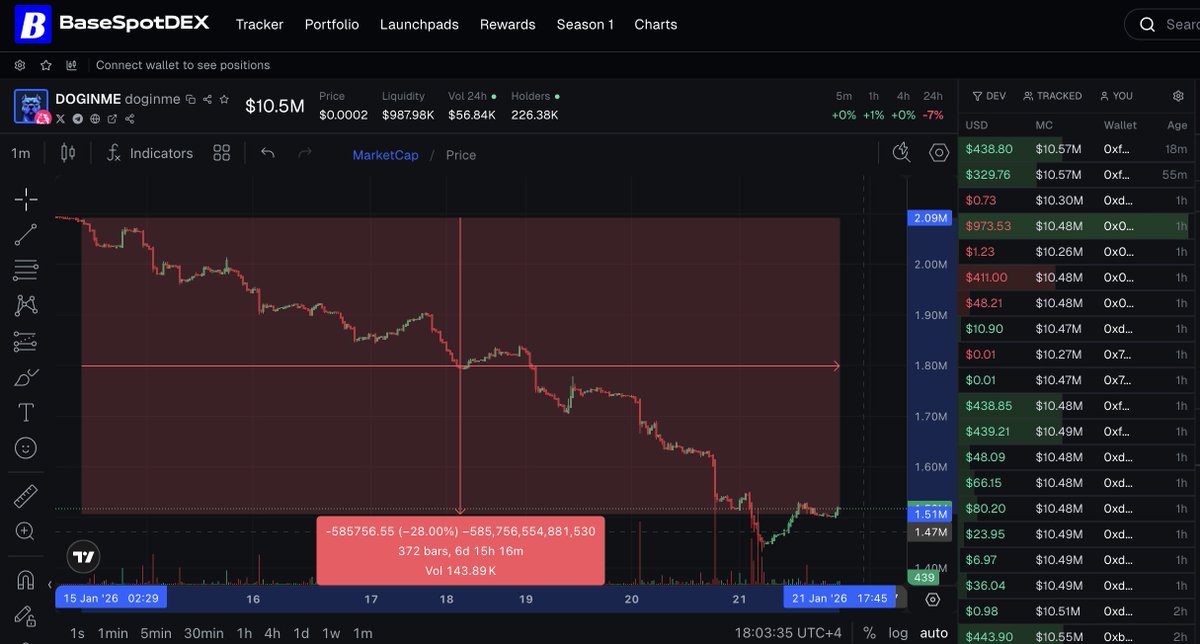Image resolution: width=1200 pixels, height=644 pixels.
Task: Click the share icon in social links row
Action: tap(128, 119)
